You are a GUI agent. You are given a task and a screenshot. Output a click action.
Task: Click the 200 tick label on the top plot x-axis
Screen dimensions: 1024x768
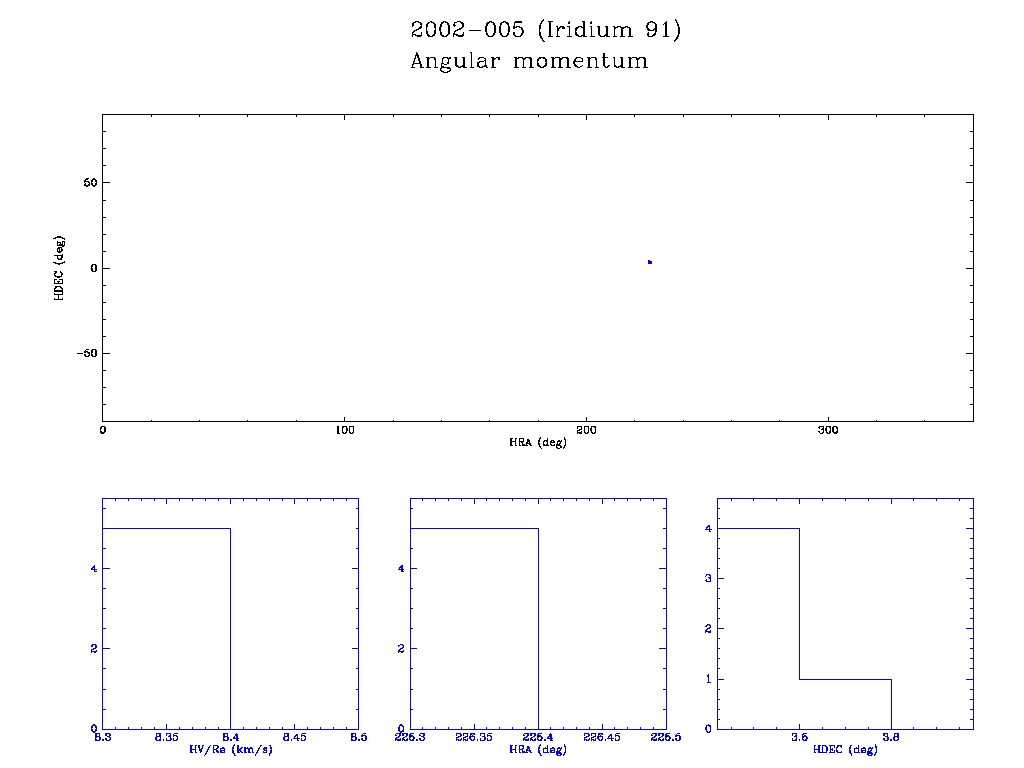tap(586, 430)
